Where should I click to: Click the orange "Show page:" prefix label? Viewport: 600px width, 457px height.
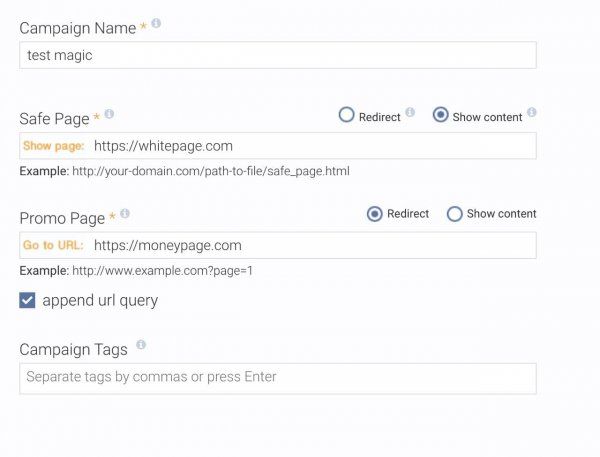point(54,146)
